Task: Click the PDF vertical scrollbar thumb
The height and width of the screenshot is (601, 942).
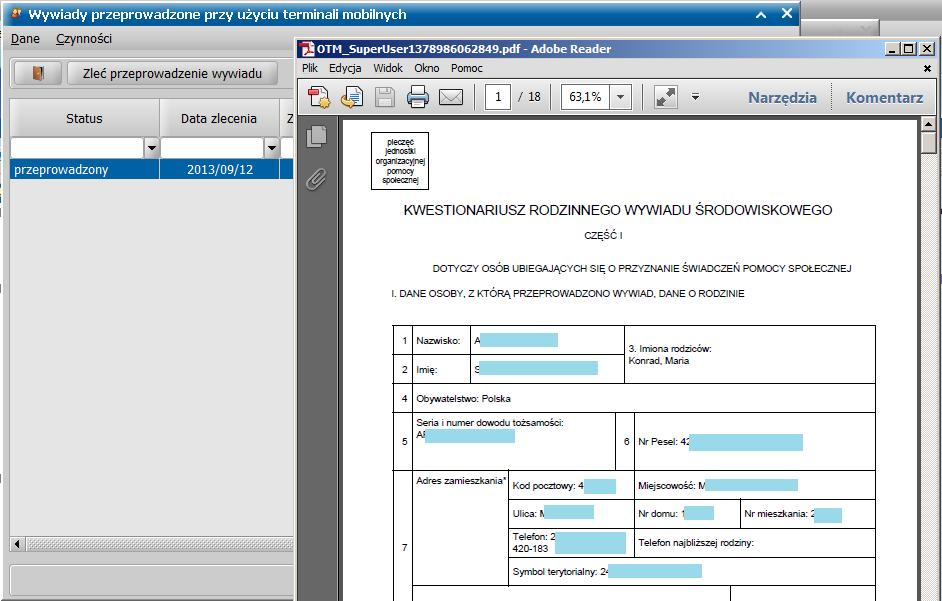Action: [x=928, y=143]
